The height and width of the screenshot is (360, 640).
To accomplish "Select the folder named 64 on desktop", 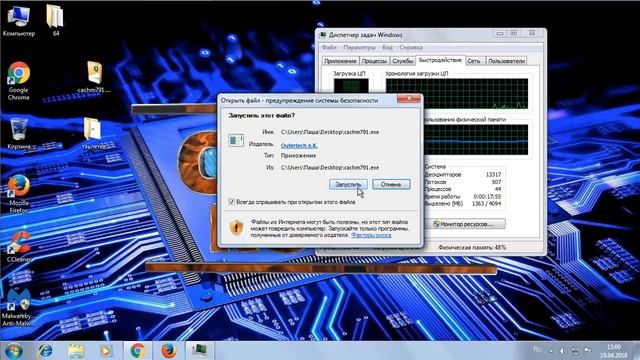I will click(55, 20).
